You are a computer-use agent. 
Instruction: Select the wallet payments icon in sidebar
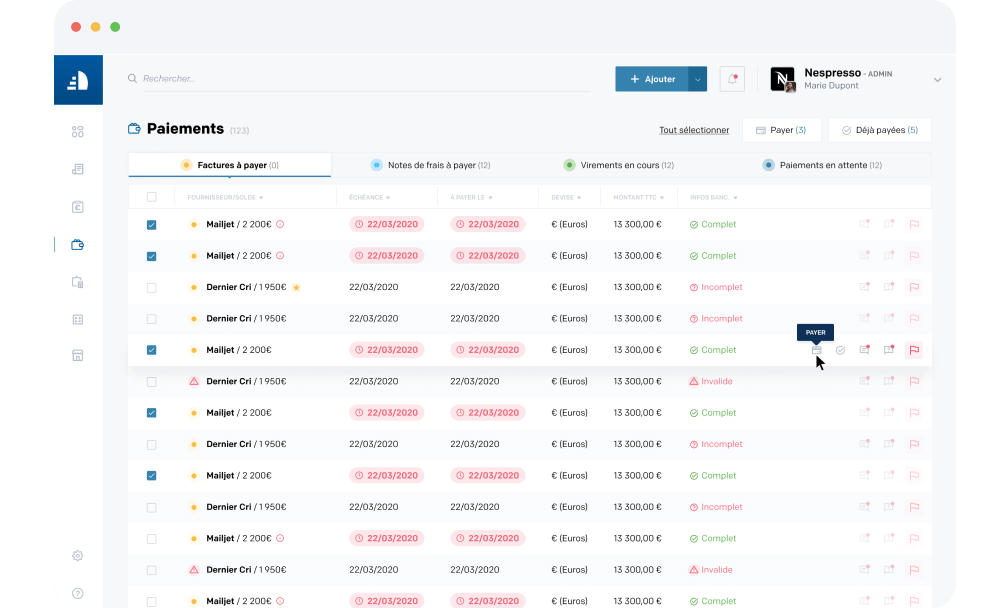click(x=78, y=244)
